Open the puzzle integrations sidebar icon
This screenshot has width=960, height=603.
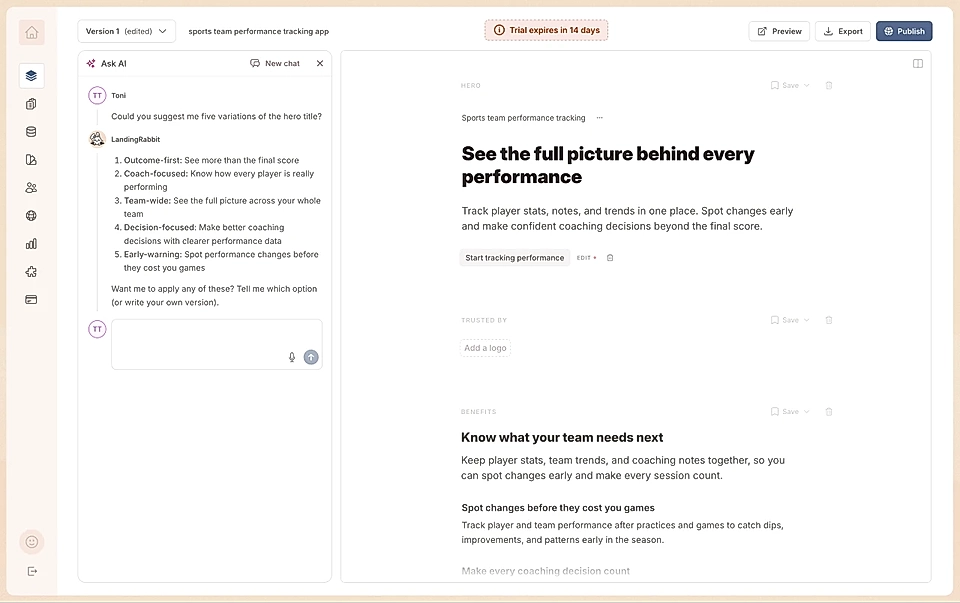pos(31,272)
